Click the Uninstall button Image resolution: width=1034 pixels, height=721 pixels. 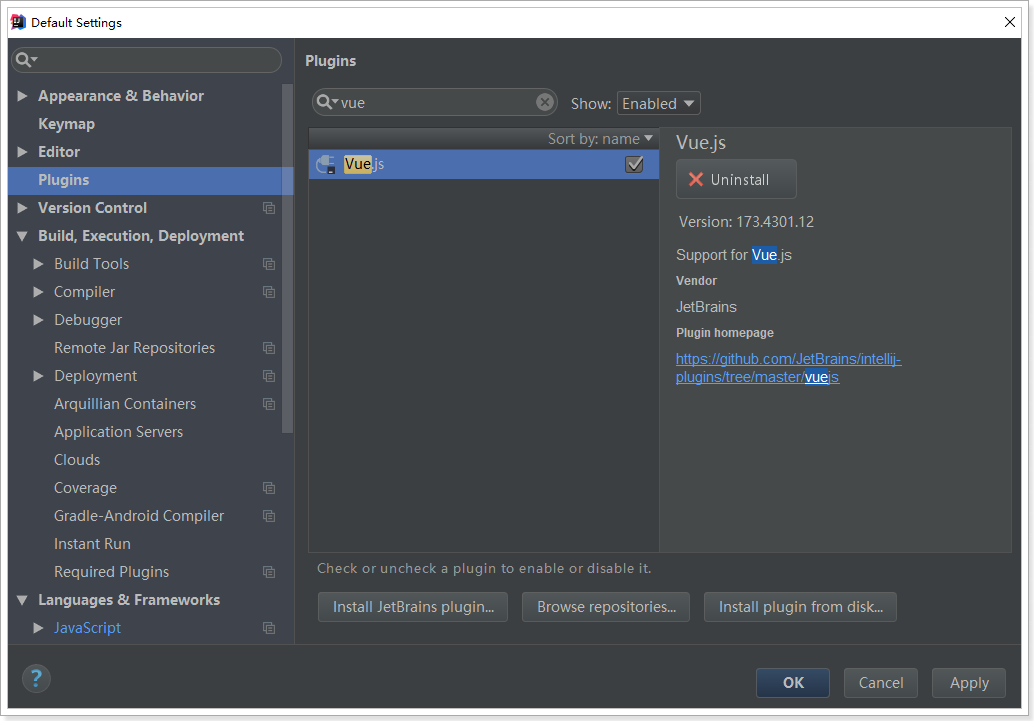(736, 180)
